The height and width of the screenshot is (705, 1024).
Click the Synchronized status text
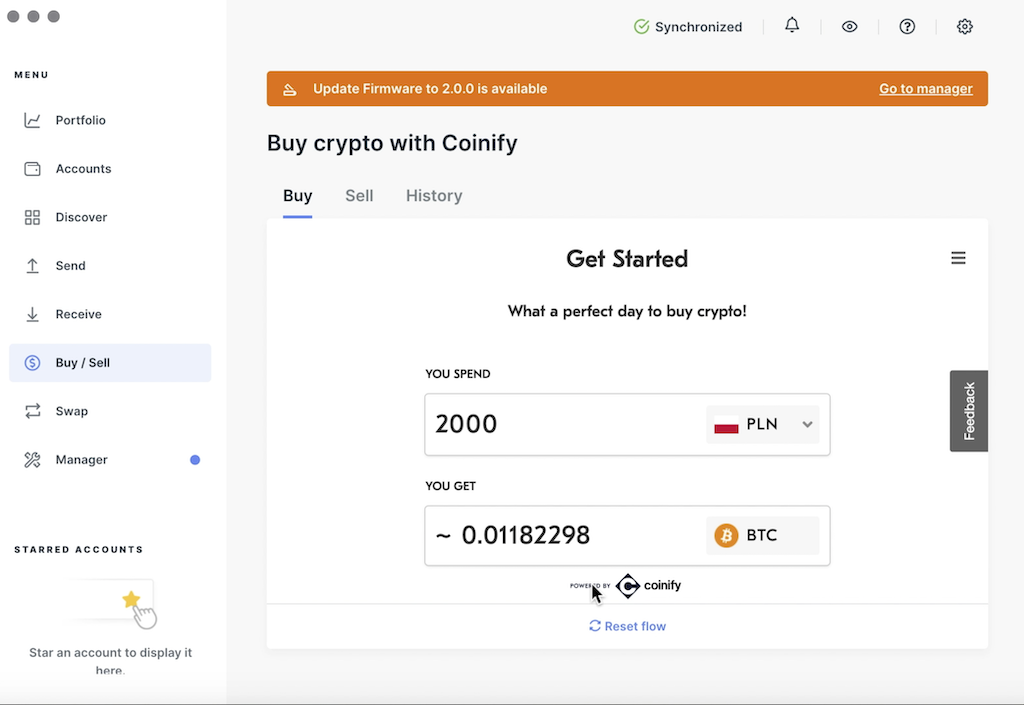[698, 27]
